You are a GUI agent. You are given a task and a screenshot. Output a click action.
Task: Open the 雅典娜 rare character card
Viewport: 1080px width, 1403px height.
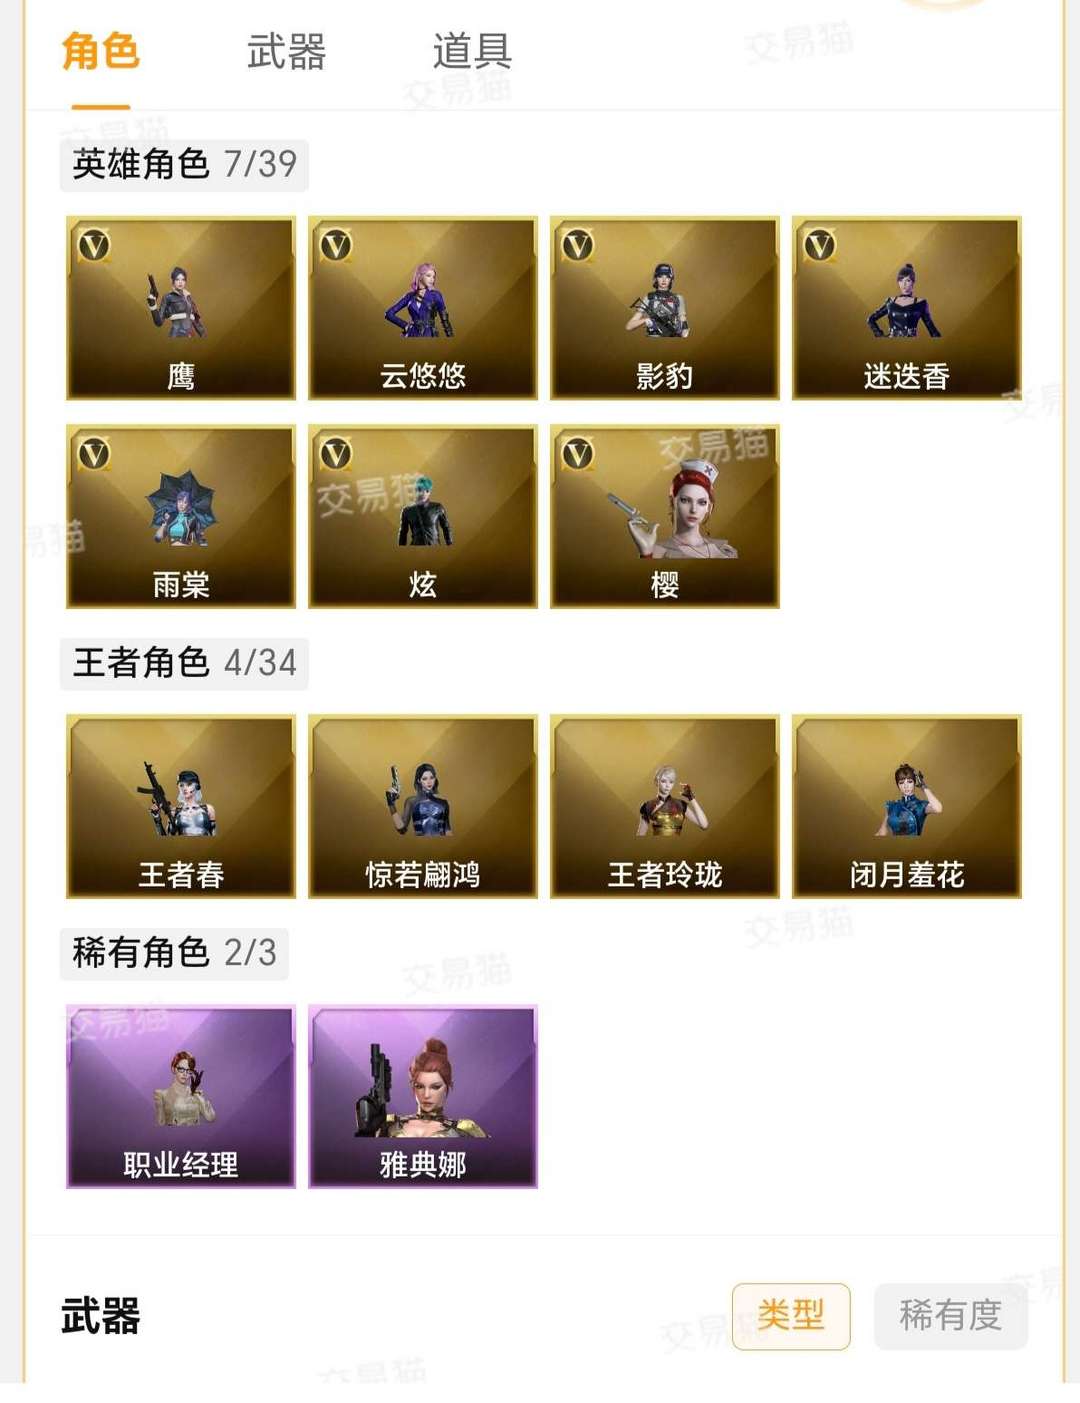423,1096
